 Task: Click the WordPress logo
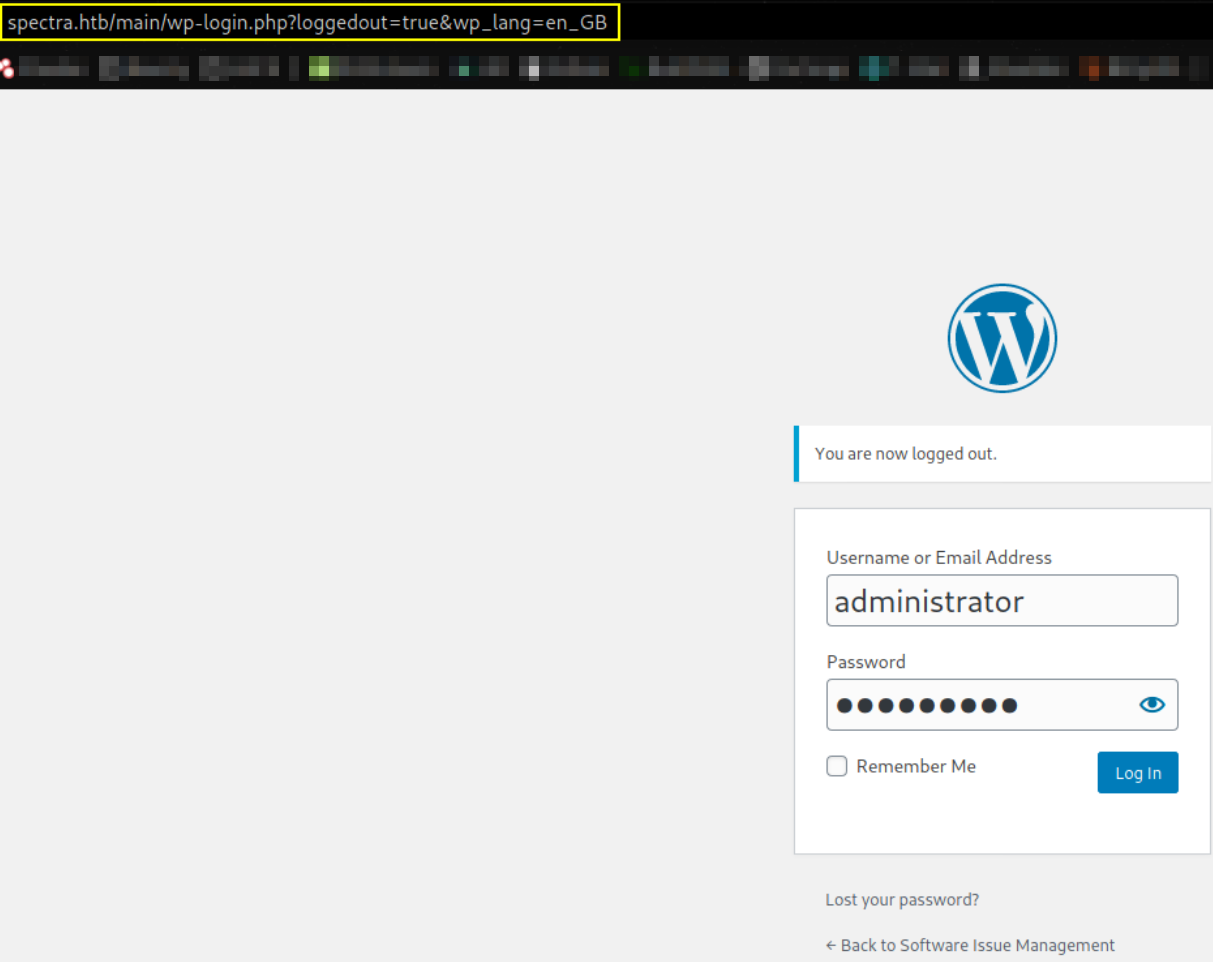coord(1002,338)
